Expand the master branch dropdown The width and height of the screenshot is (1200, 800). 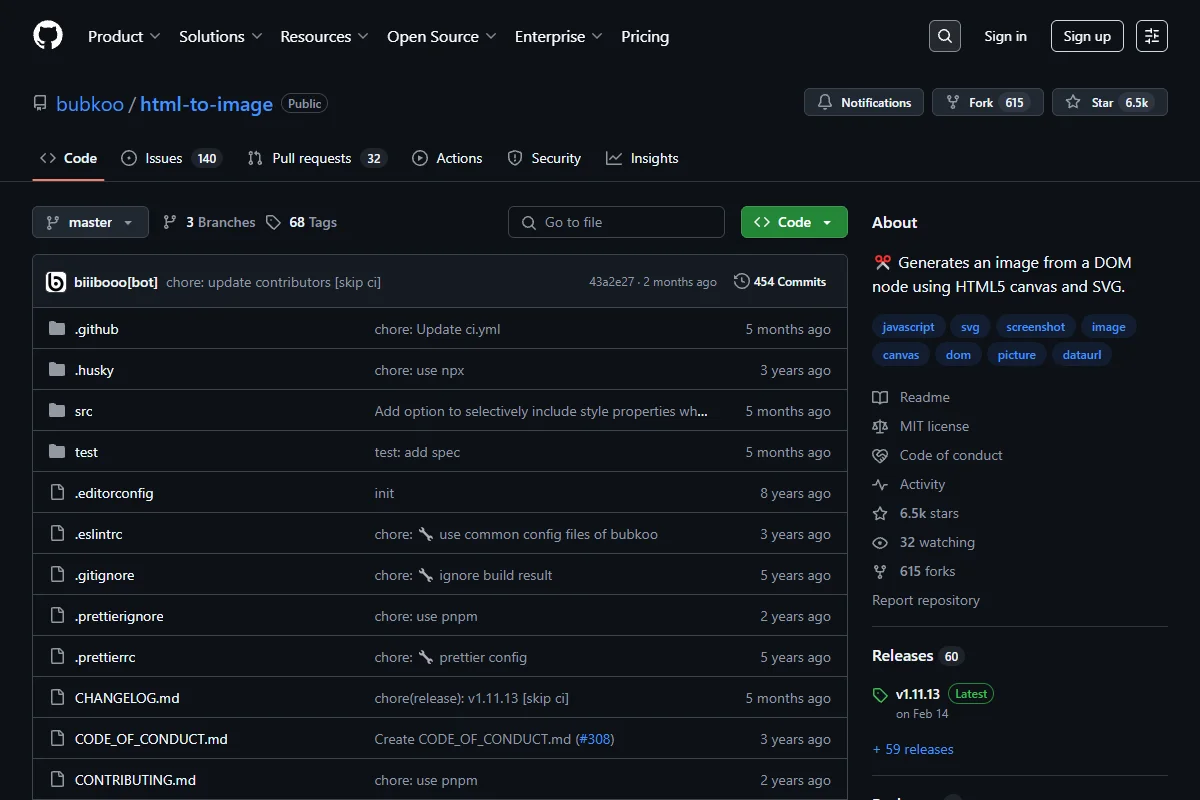90,222
